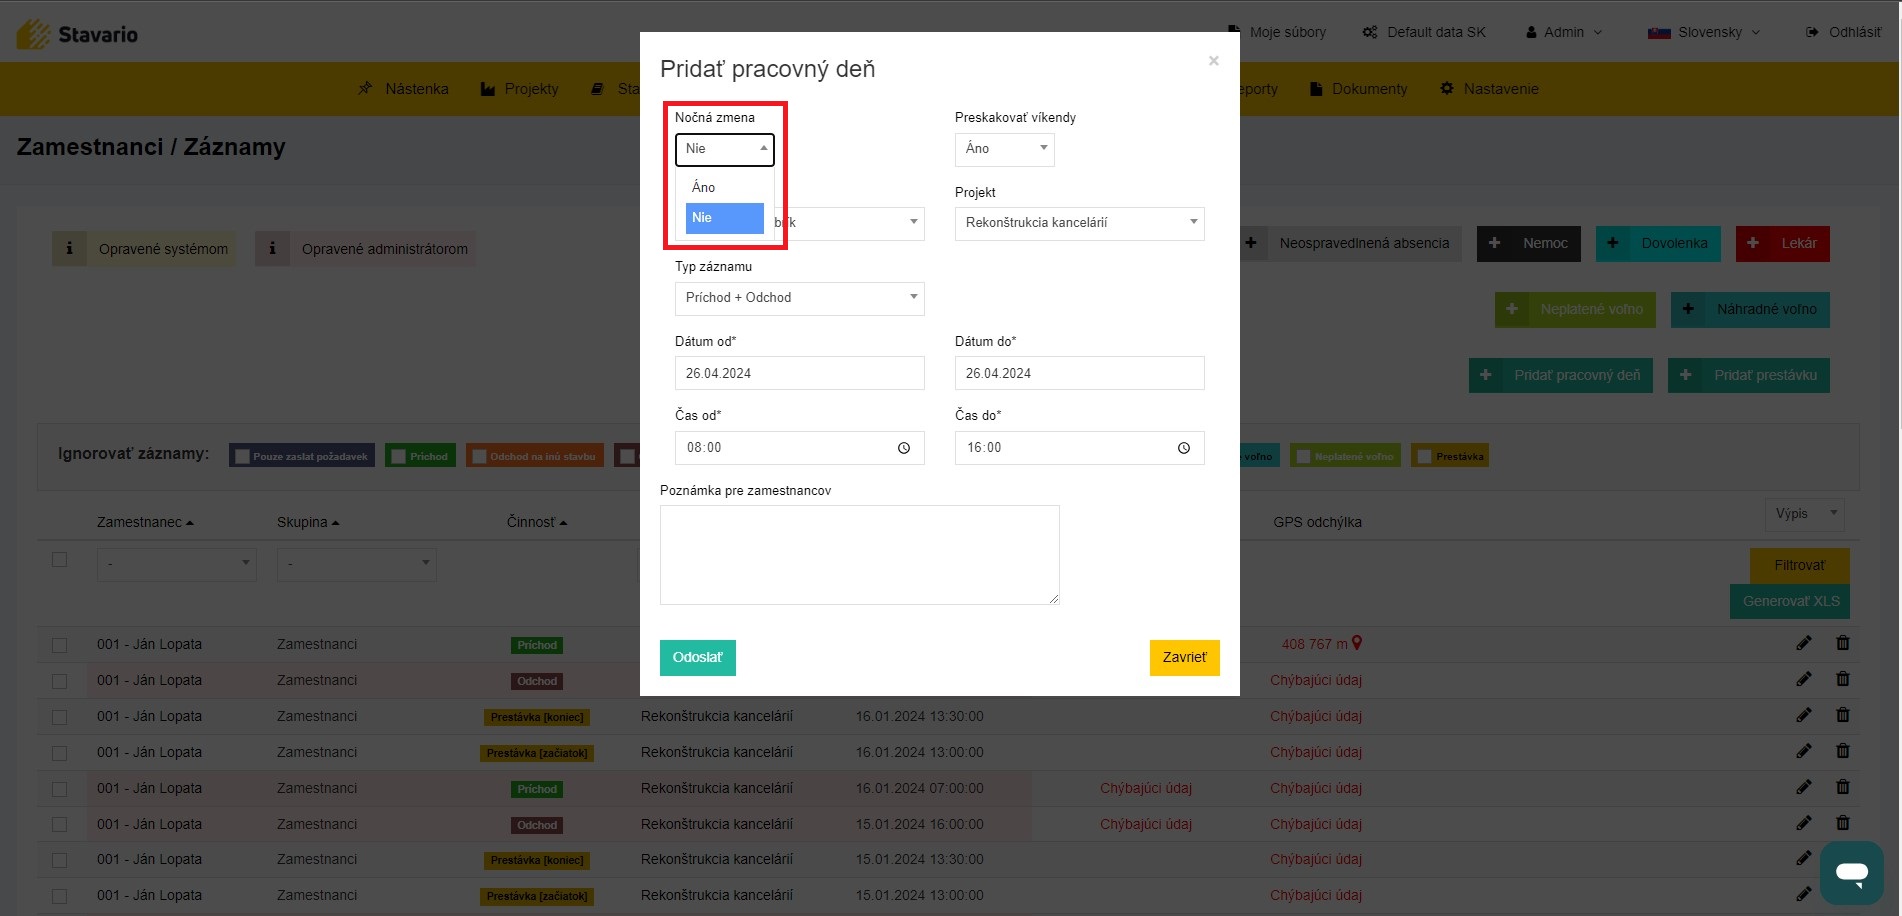Click the plus icon on Dovolenka button

(1612, 243)
